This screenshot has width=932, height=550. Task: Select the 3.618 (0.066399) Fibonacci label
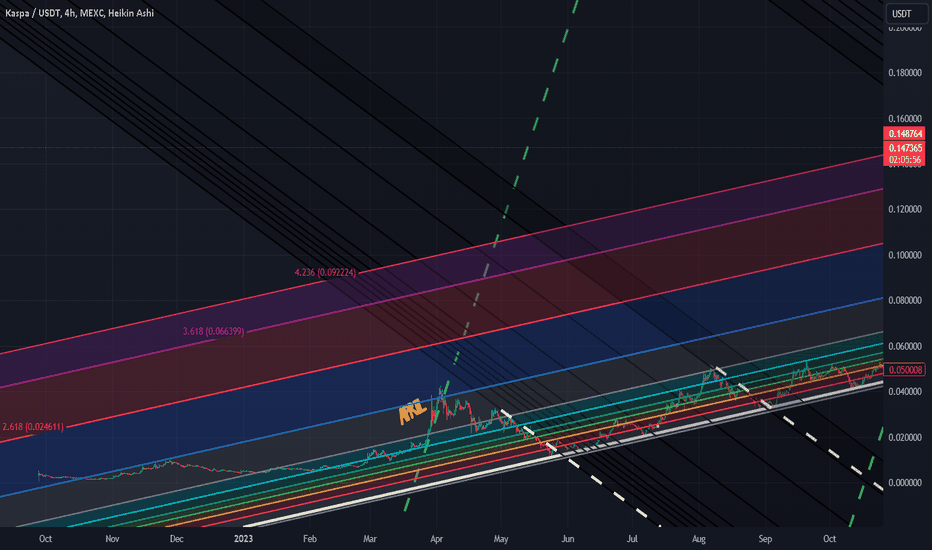point(213,331)
